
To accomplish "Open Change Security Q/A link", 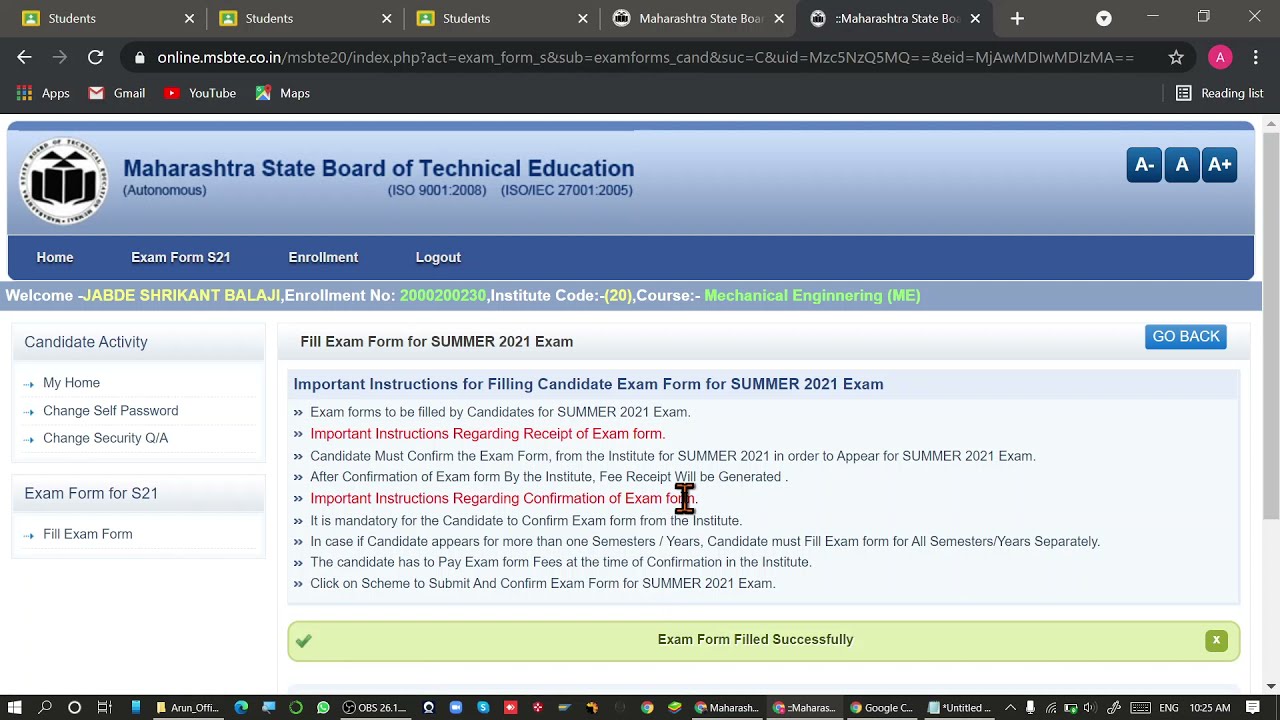I will coord(105,438).
